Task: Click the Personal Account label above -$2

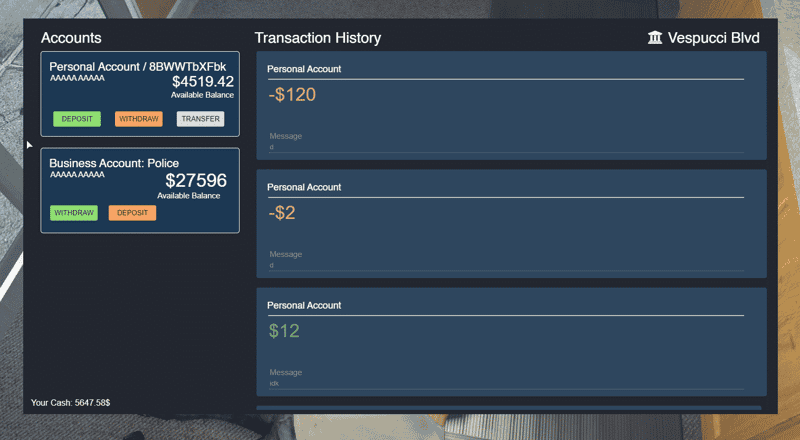Action: point(304,187)
